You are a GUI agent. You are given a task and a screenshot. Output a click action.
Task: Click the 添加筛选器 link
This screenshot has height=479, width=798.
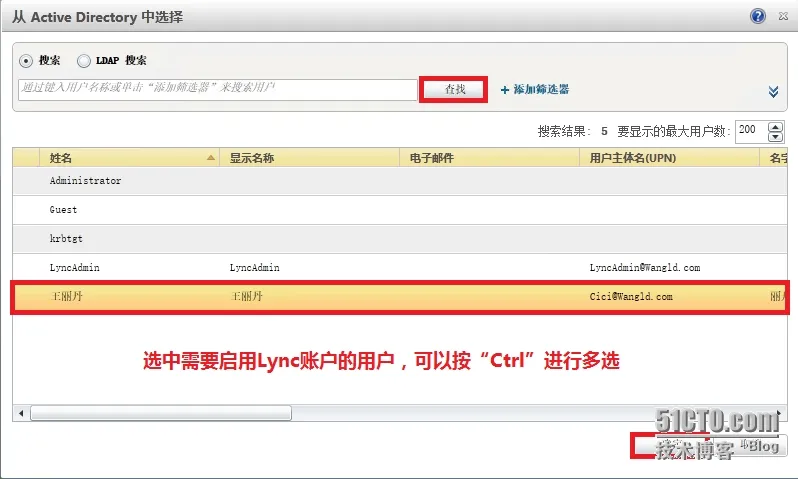click(535, 90)
